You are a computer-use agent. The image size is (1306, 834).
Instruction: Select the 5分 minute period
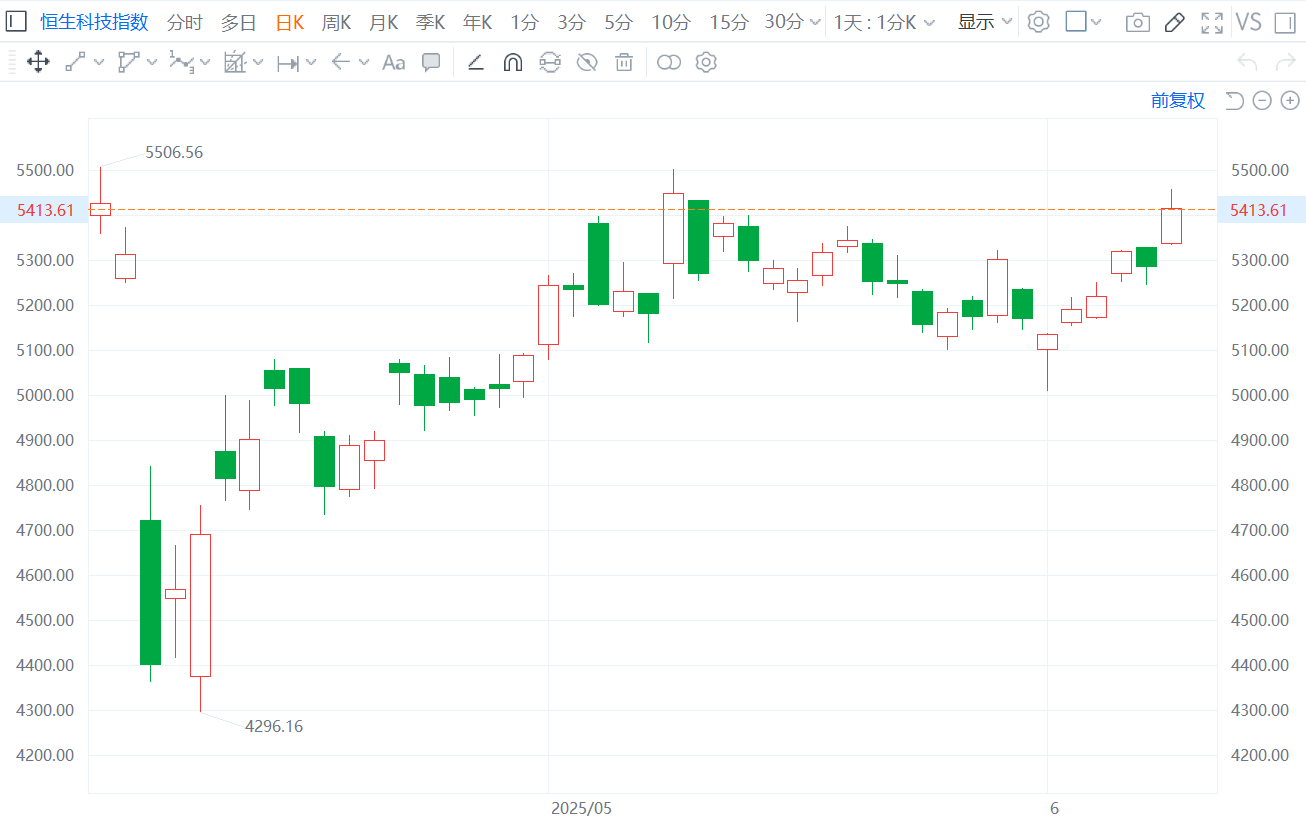(x=618, y=22)
